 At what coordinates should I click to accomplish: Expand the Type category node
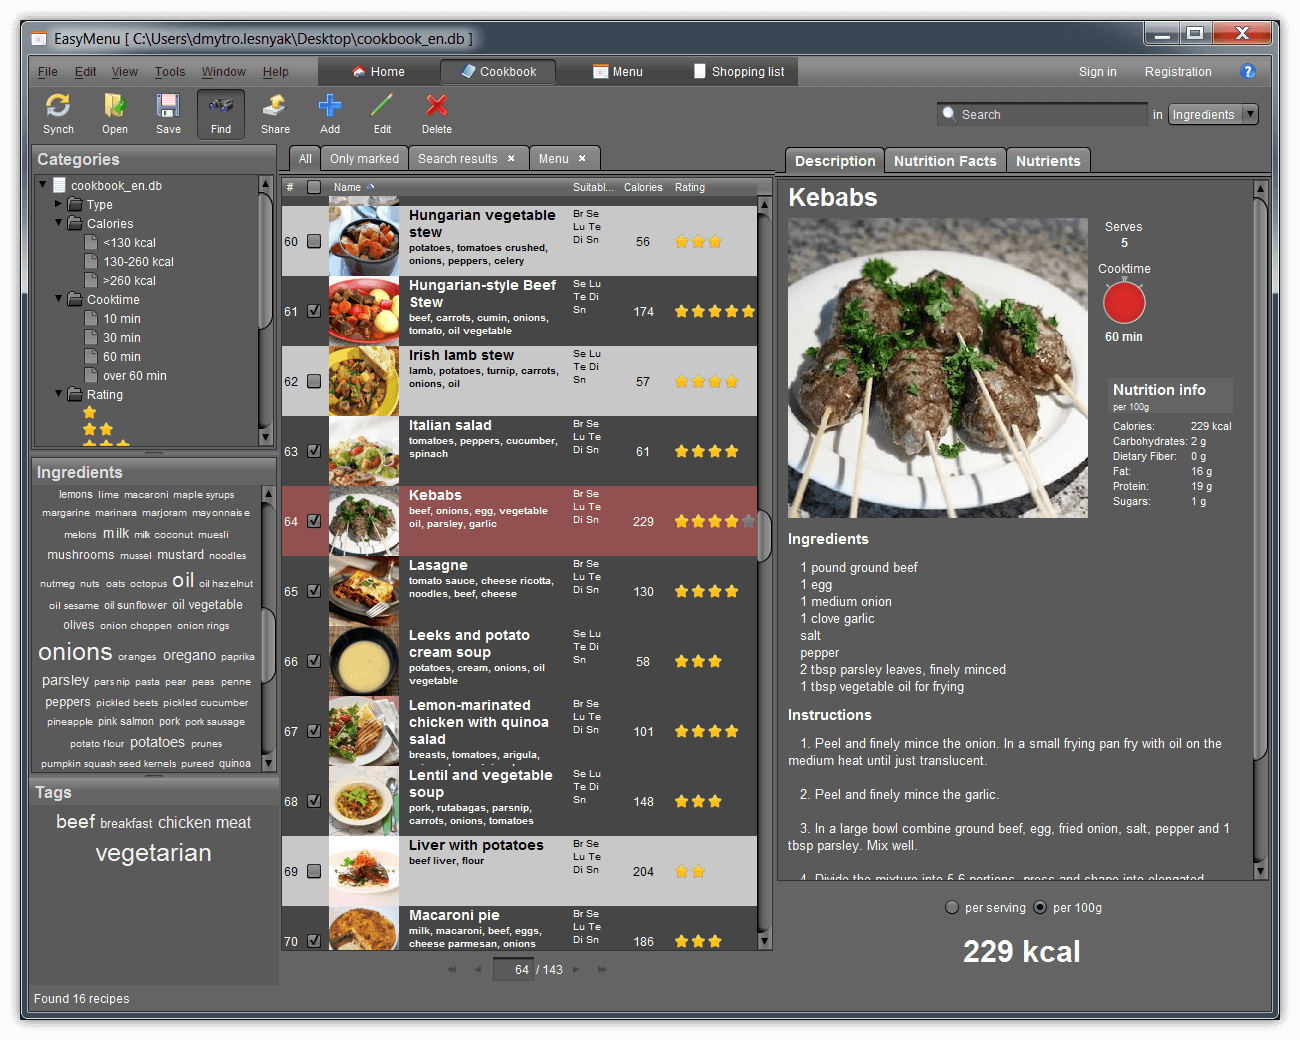59,204
